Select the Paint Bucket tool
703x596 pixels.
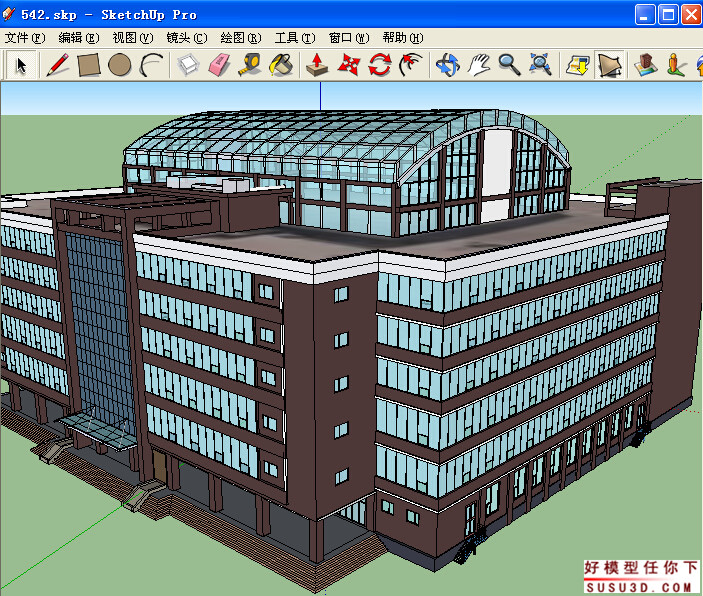[x=281, y=65]
